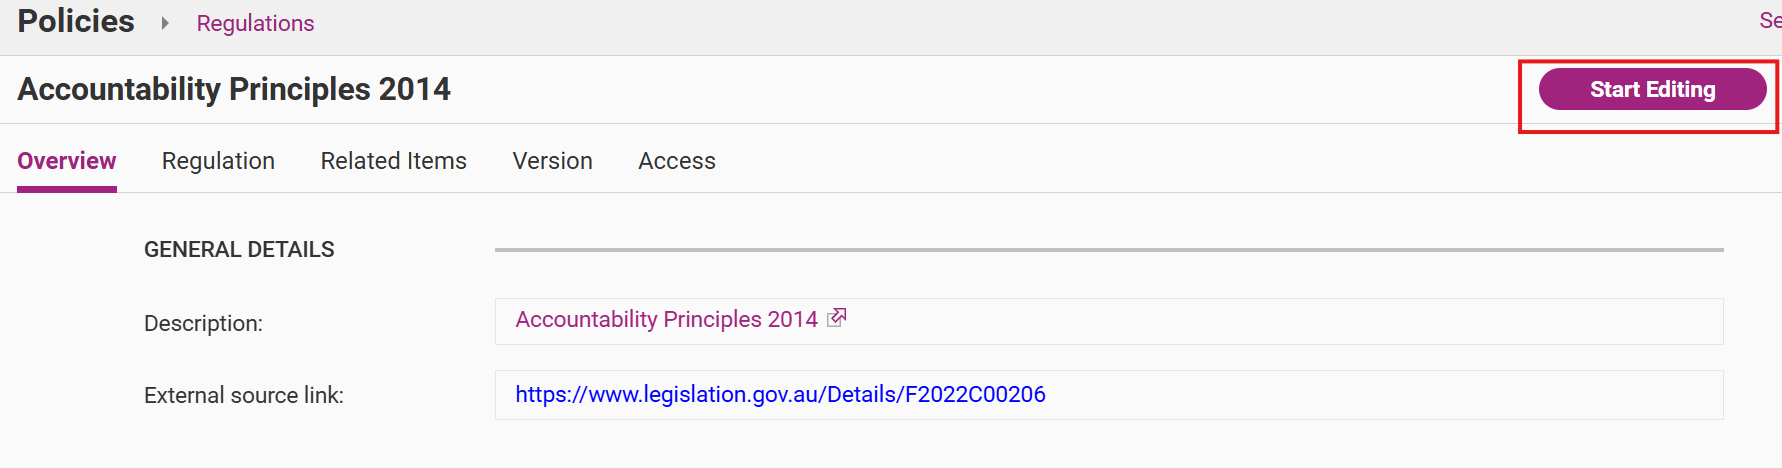The width and height of the screenshot is (1782, 468).
Task: Go to the Related Items tab
Action: click(x=393, y=161)
